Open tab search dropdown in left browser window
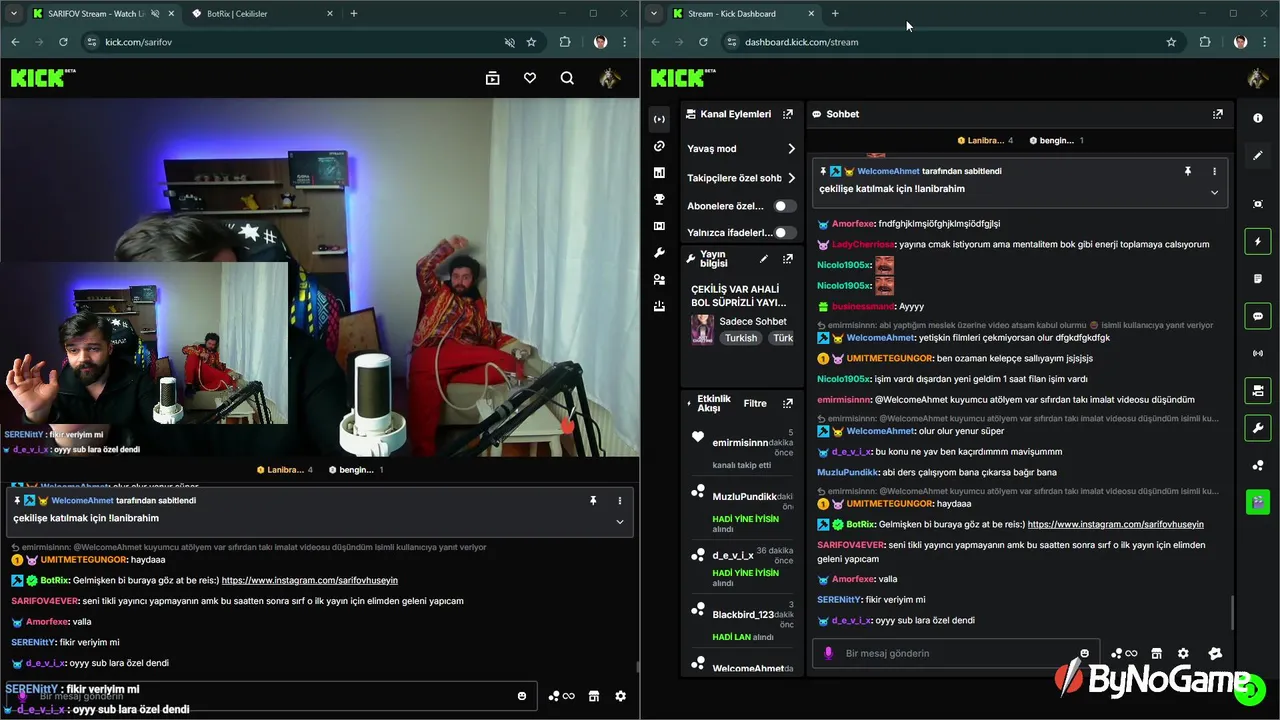The height and width of the screenshot is (720, 1280). click(13, 14)
